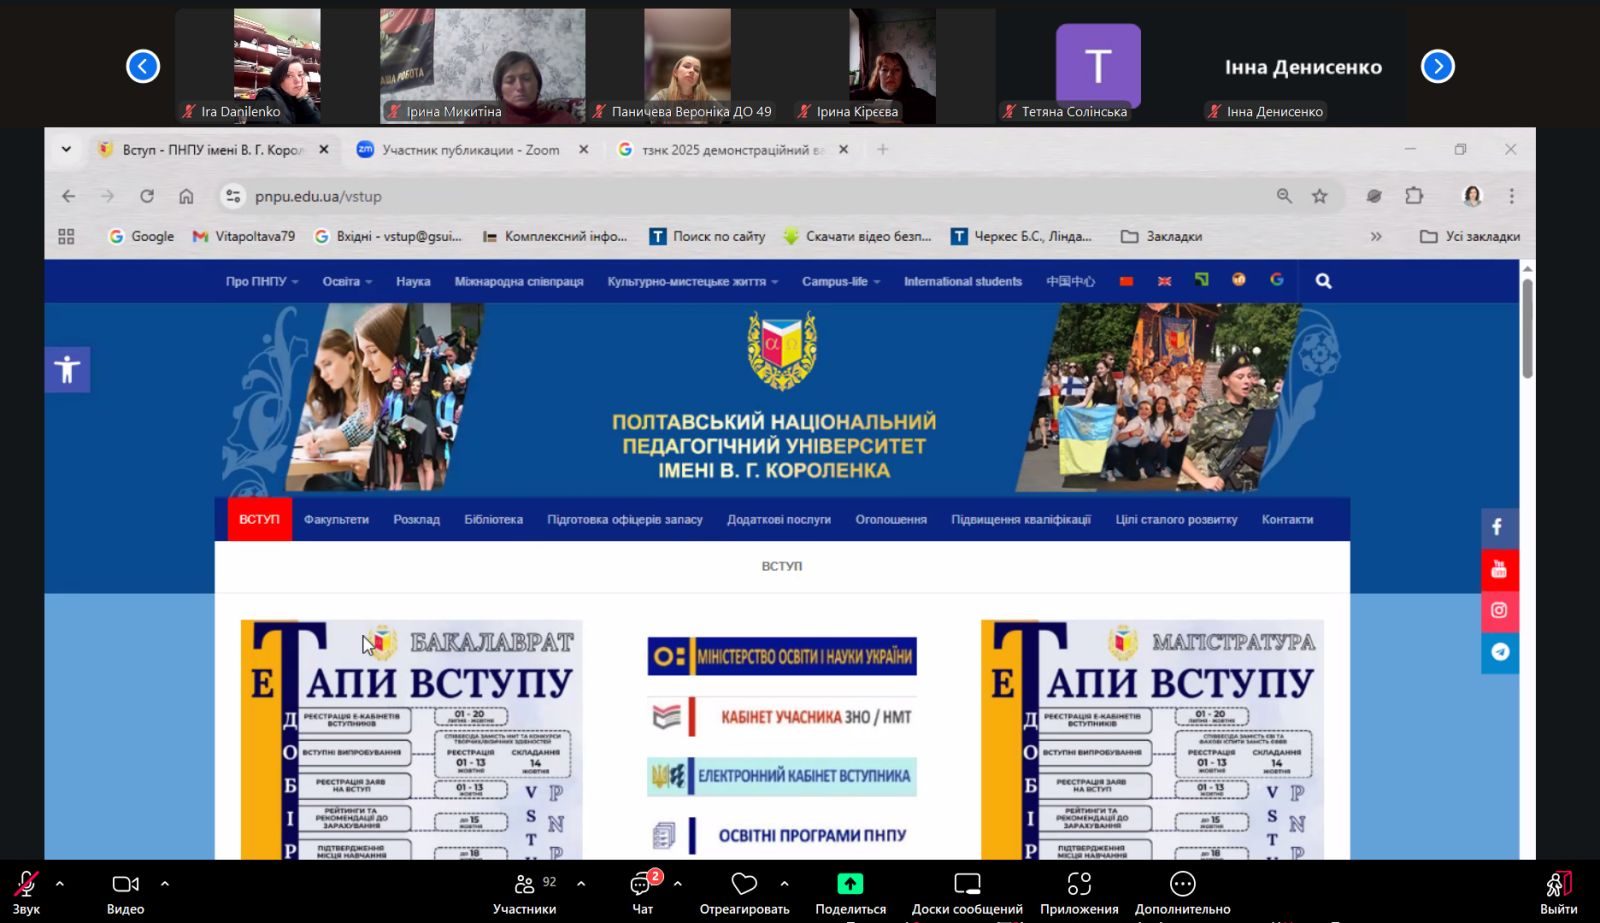The width and height of the screenshot is (1600, 923).
Task: Open the accessibility options widget
Action: (67, 370)
